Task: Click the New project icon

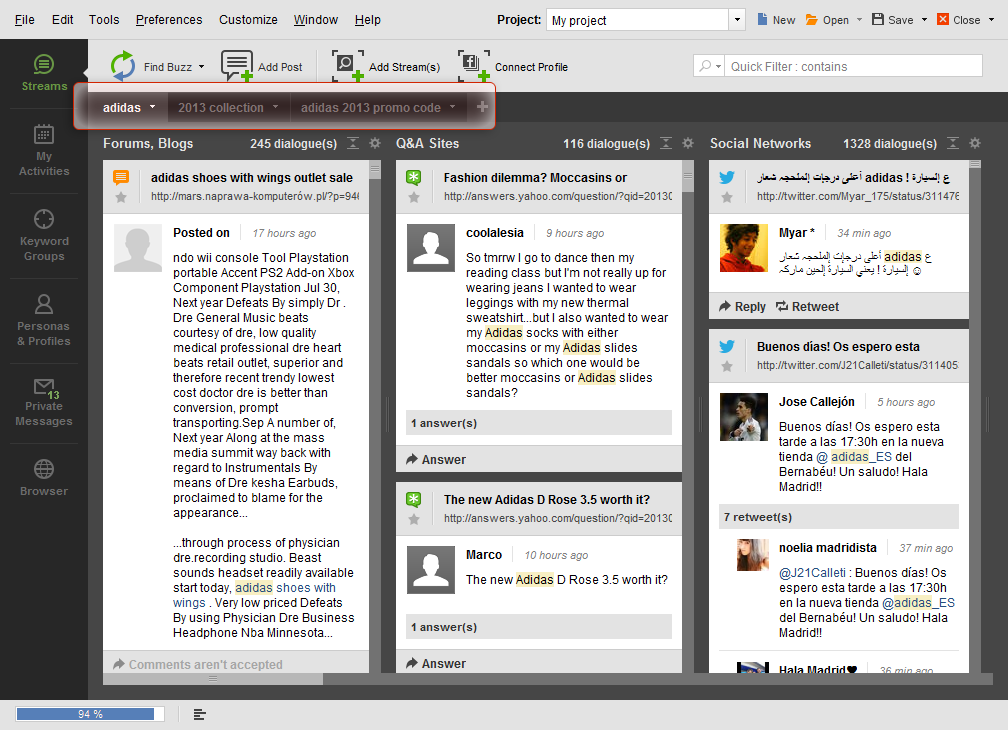Action: tap(762, 19)
